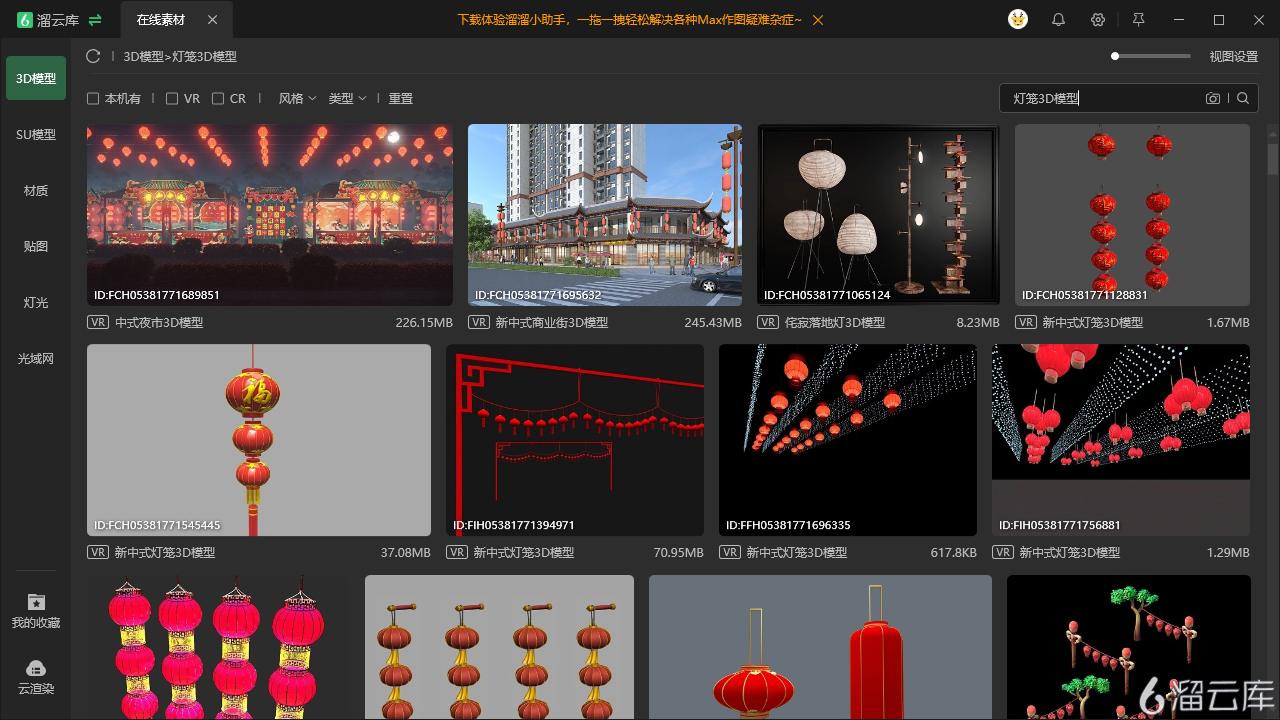
Task: Click the VR badge of 中式夜市3D模型
Action: pos(98,322)
